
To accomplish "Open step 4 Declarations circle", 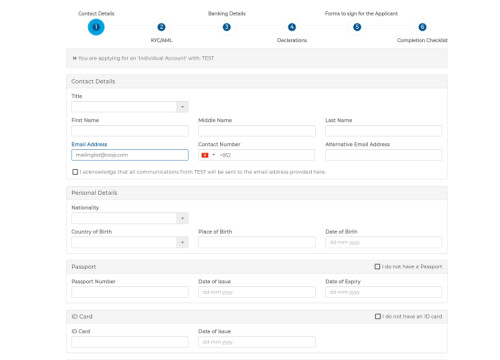I will (292, 27).
